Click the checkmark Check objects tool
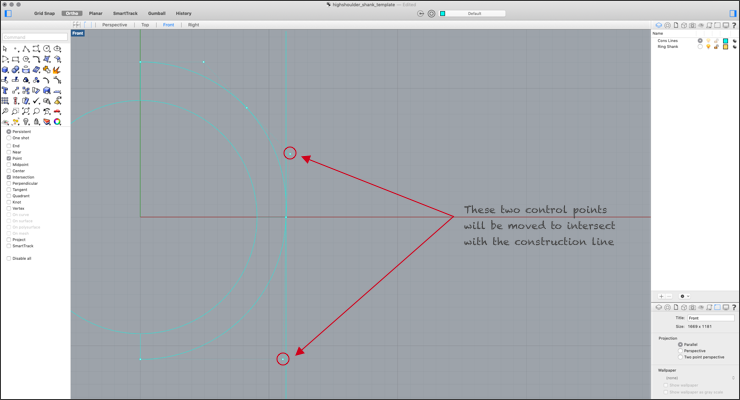 click(x=36, y=101)
